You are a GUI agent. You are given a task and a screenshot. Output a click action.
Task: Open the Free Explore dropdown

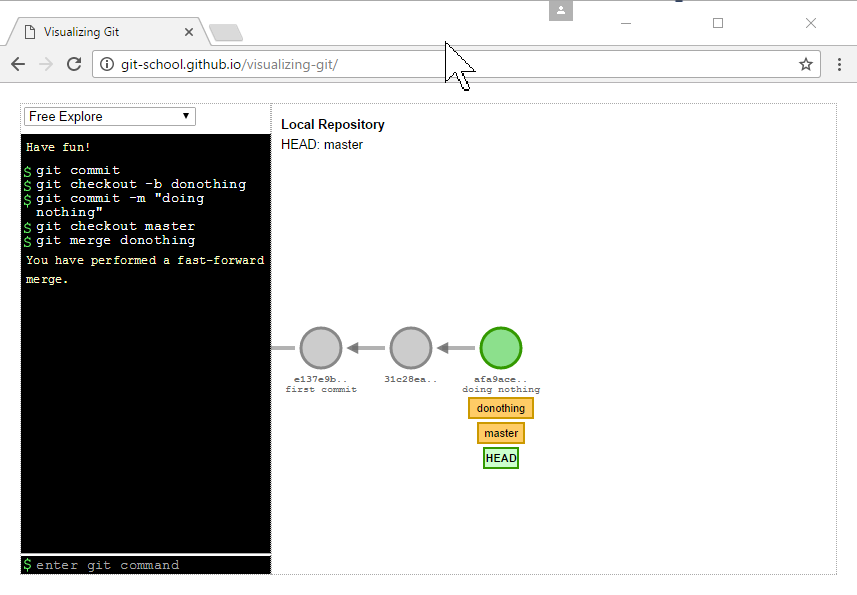110,117
